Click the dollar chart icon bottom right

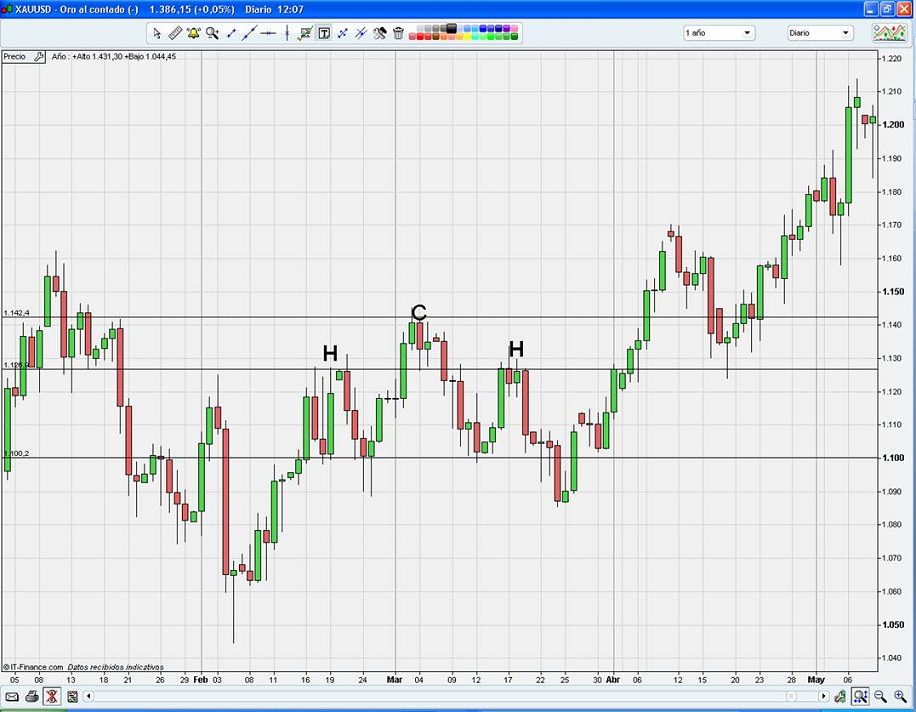pyautogui.click(x=840, y=696)
